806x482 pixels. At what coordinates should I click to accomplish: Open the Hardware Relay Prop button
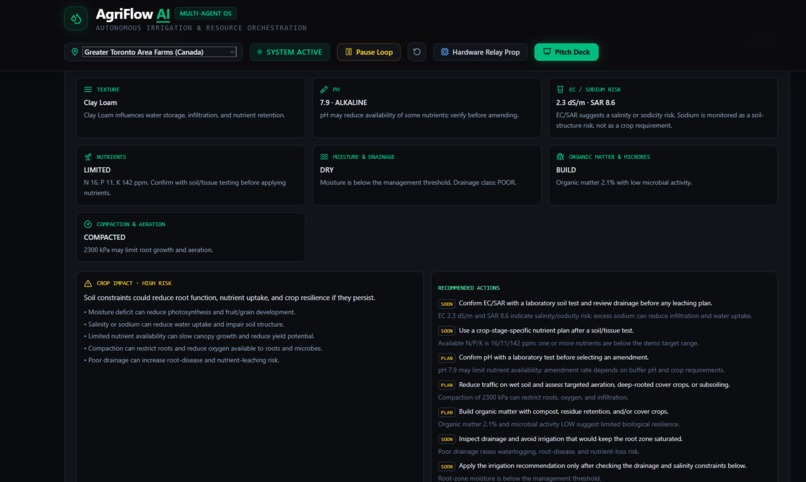pos(480,52)
